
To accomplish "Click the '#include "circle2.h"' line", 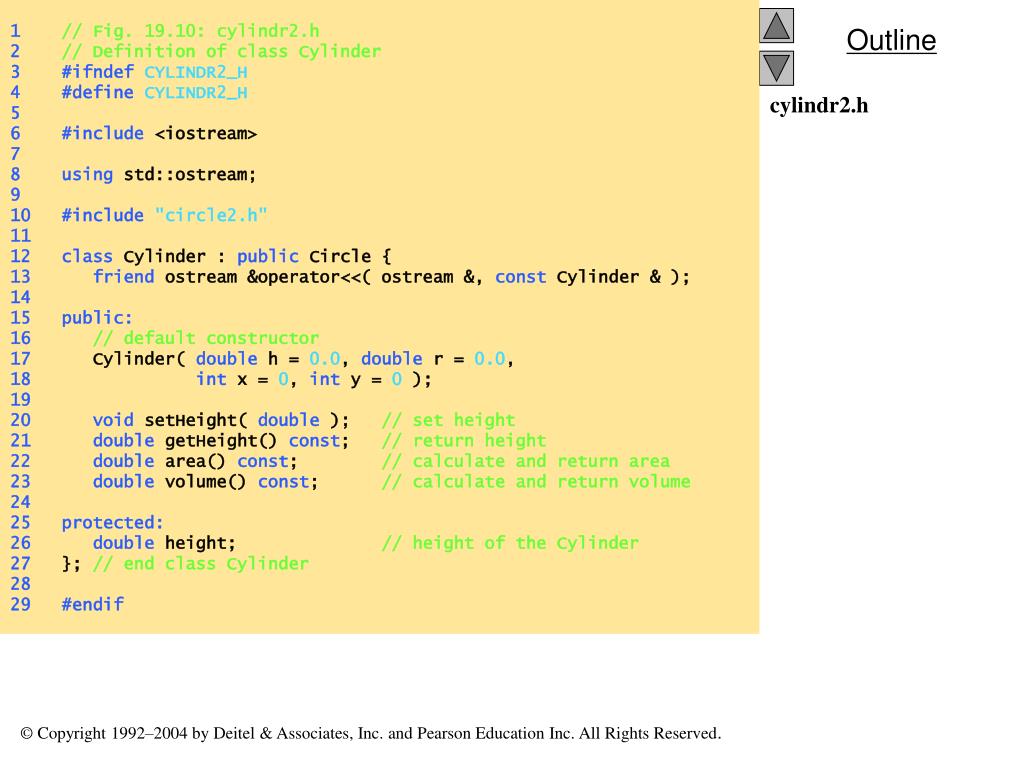I will point(165,216).
